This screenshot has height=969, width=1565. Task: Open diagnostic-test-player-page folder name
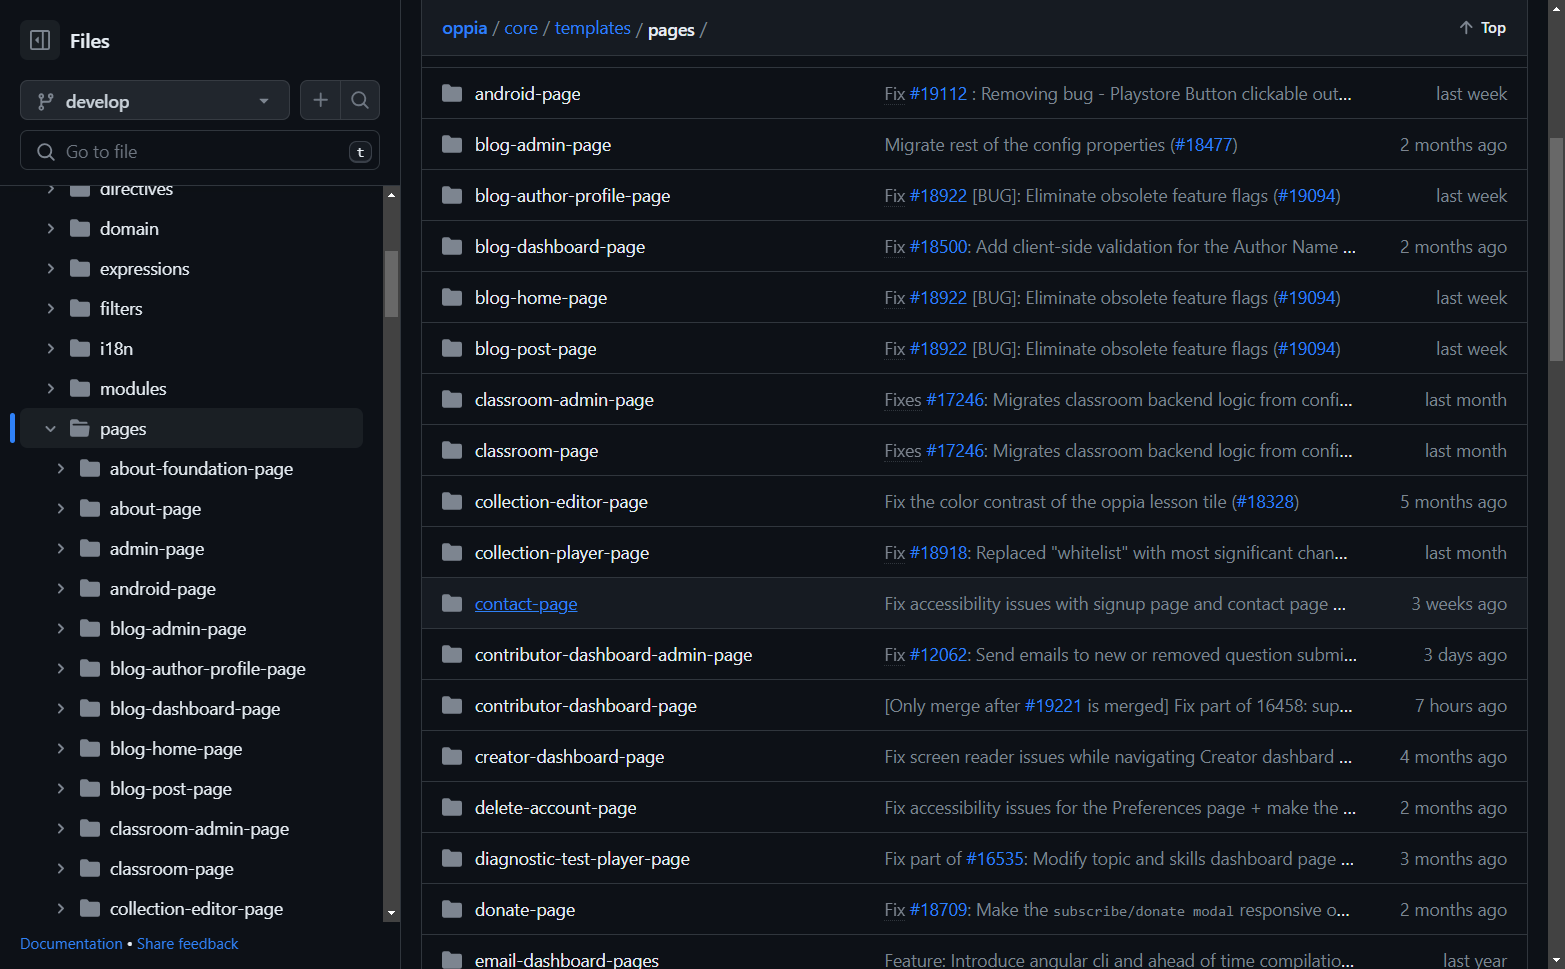(x=582, y=858)
